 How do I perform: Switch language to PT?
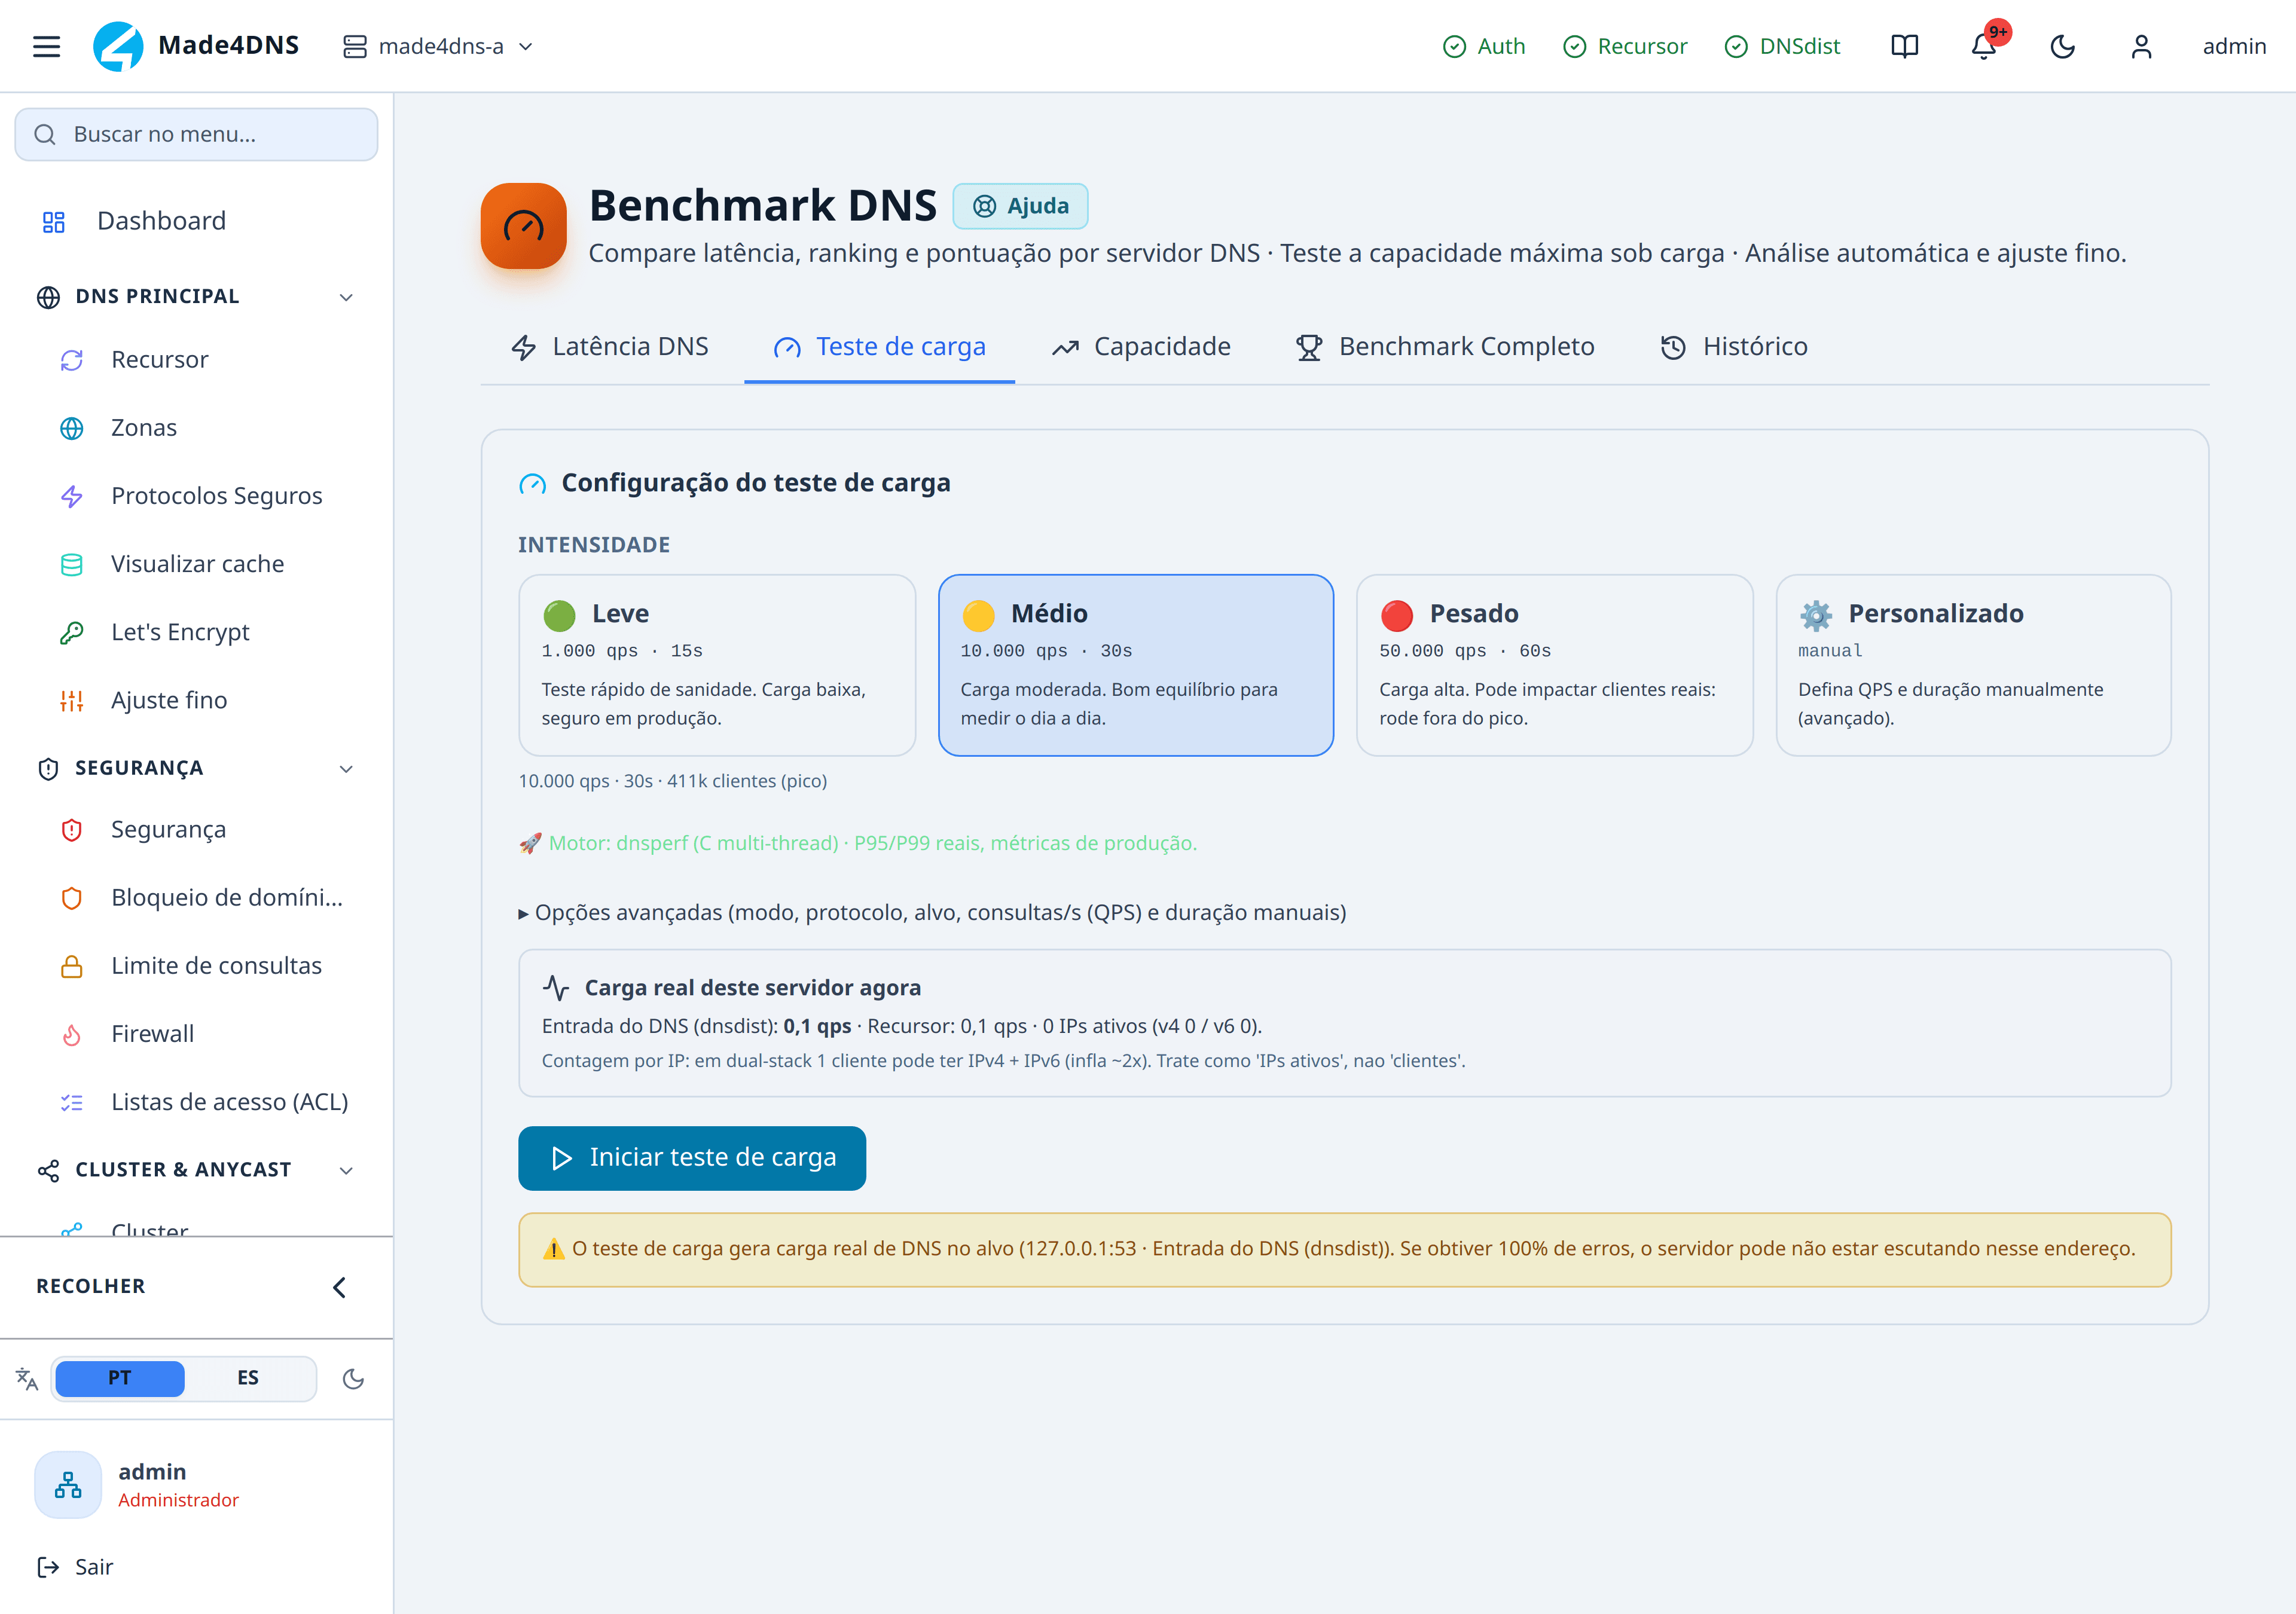pos(120,1379)
